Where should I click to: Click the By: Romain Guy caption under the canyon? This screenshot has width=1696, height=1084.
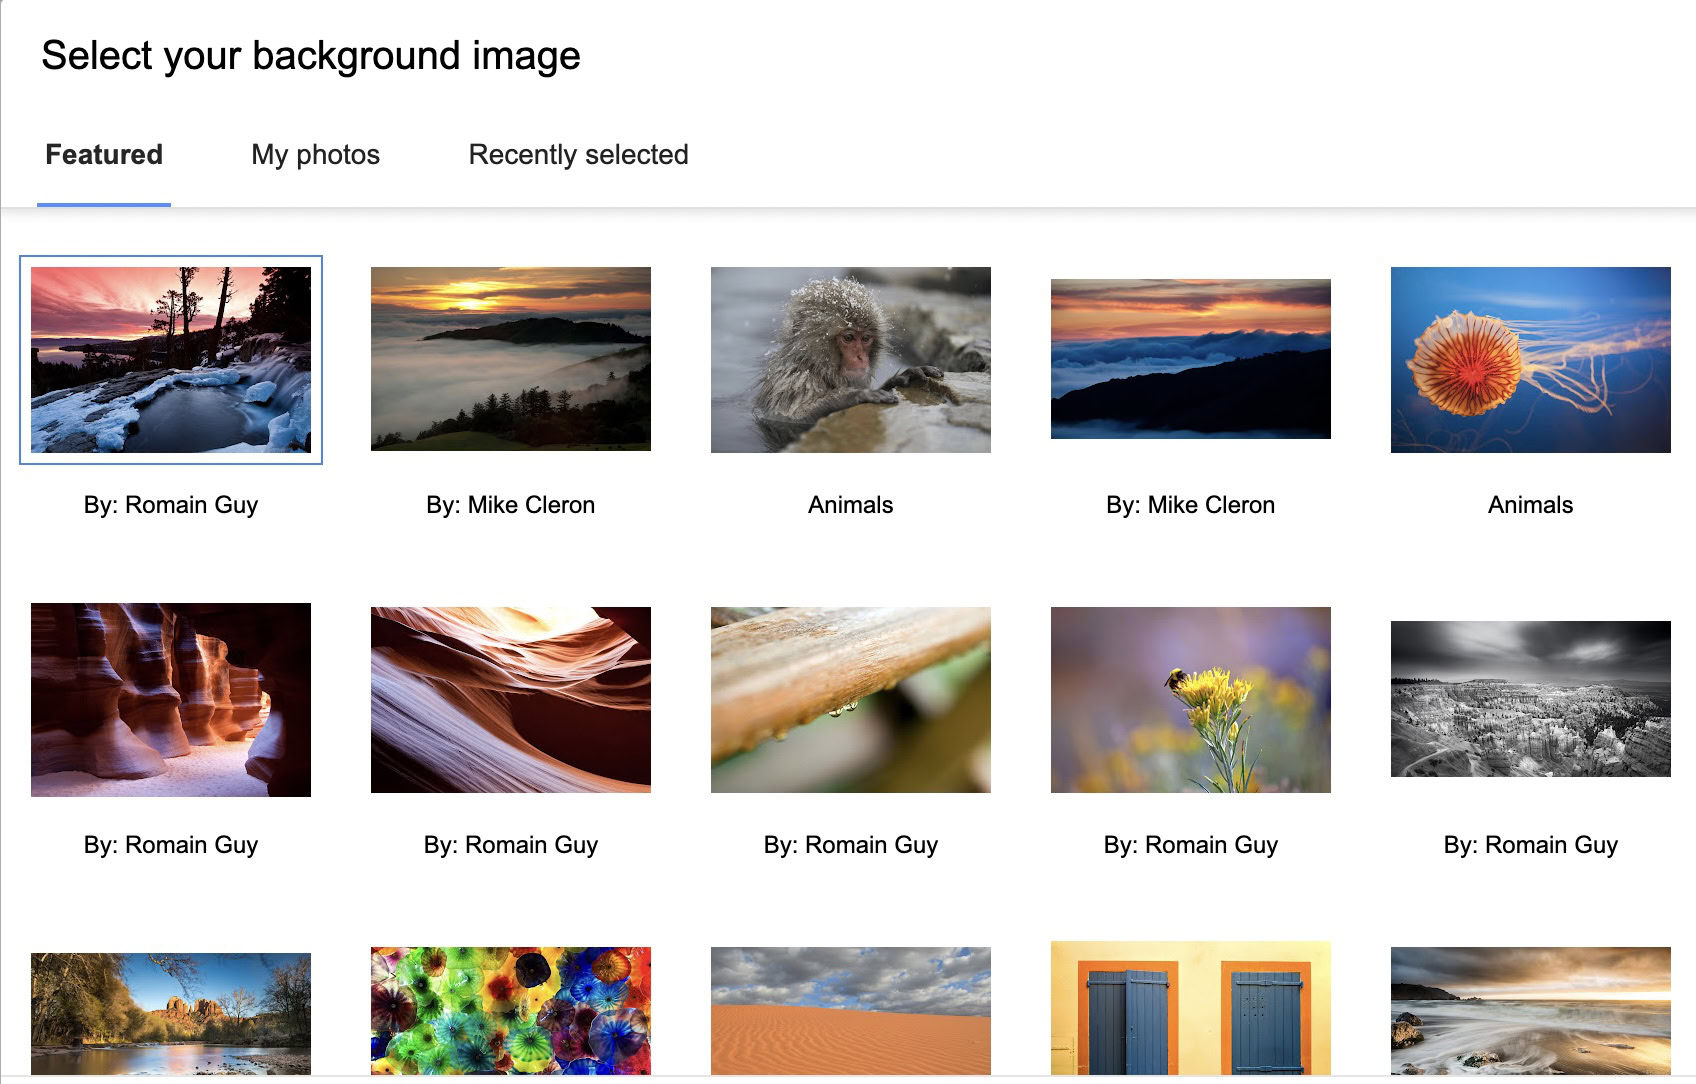coord(170,844)
